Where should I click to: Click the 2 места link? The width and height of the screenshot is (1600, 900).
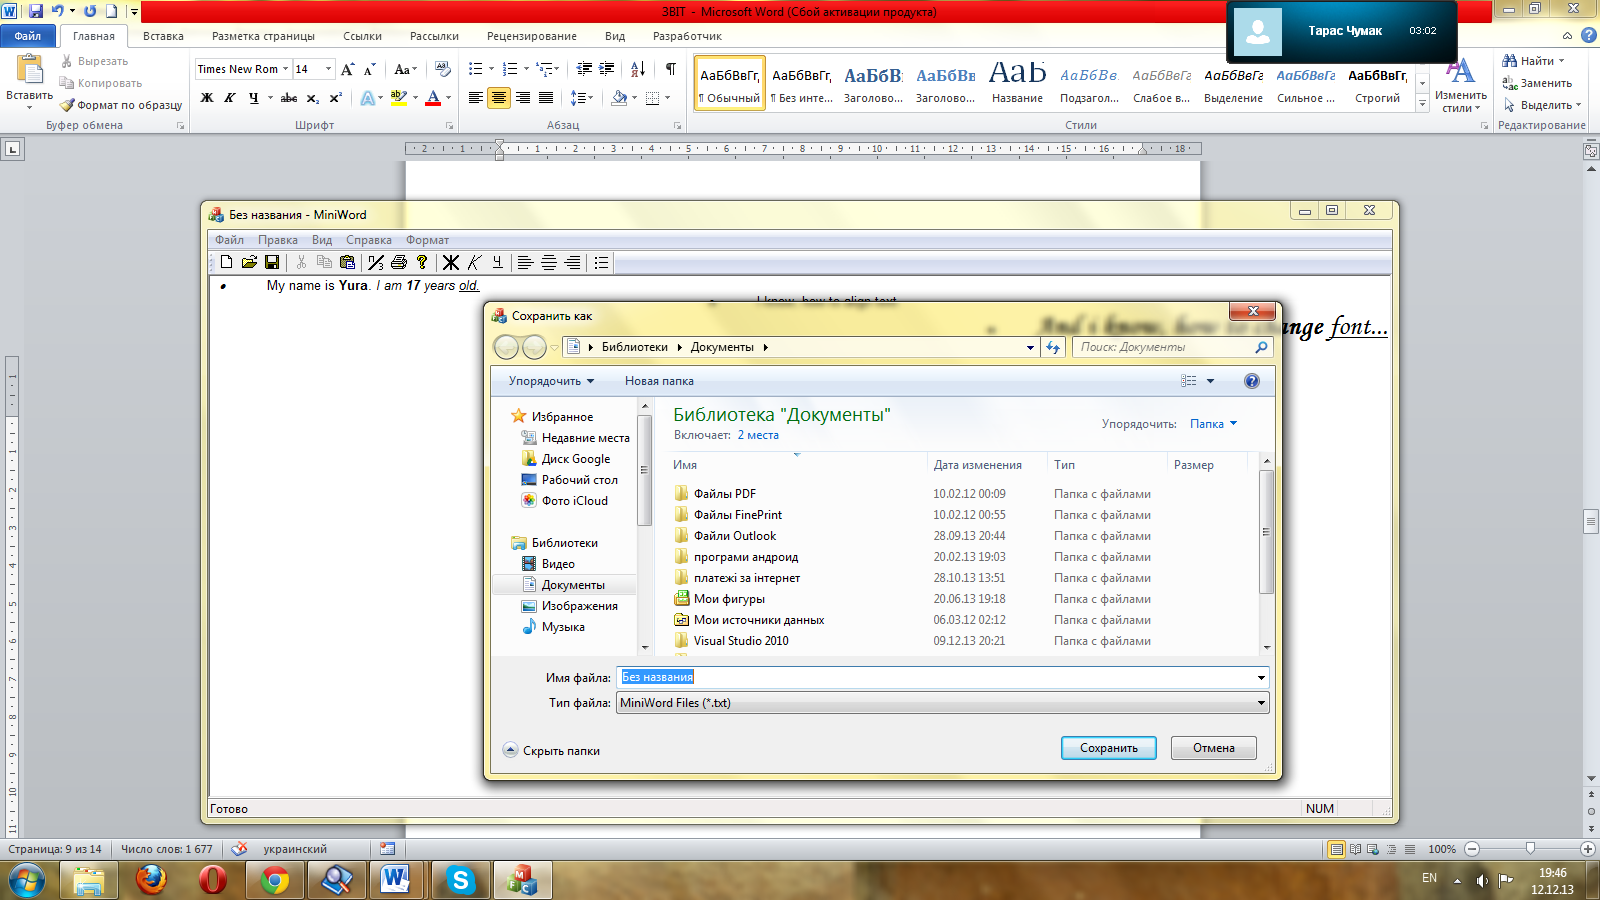758,435
